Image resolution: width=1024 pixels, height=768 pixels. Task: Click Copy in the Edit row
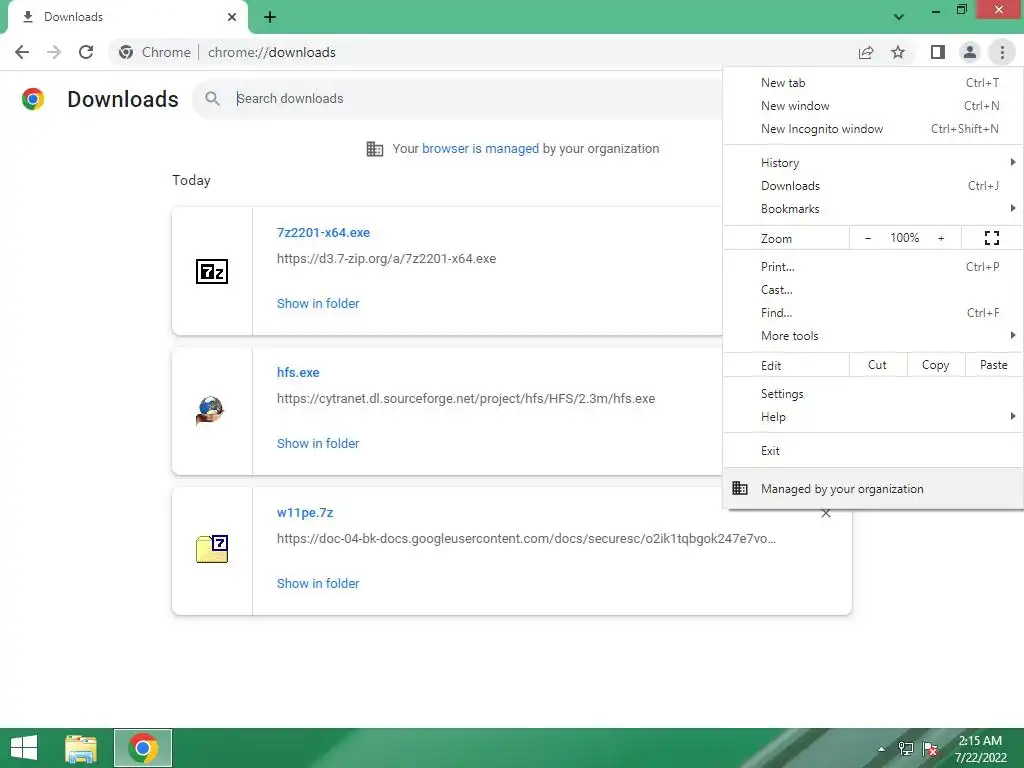pyautogui.click(x=936, y=365)
